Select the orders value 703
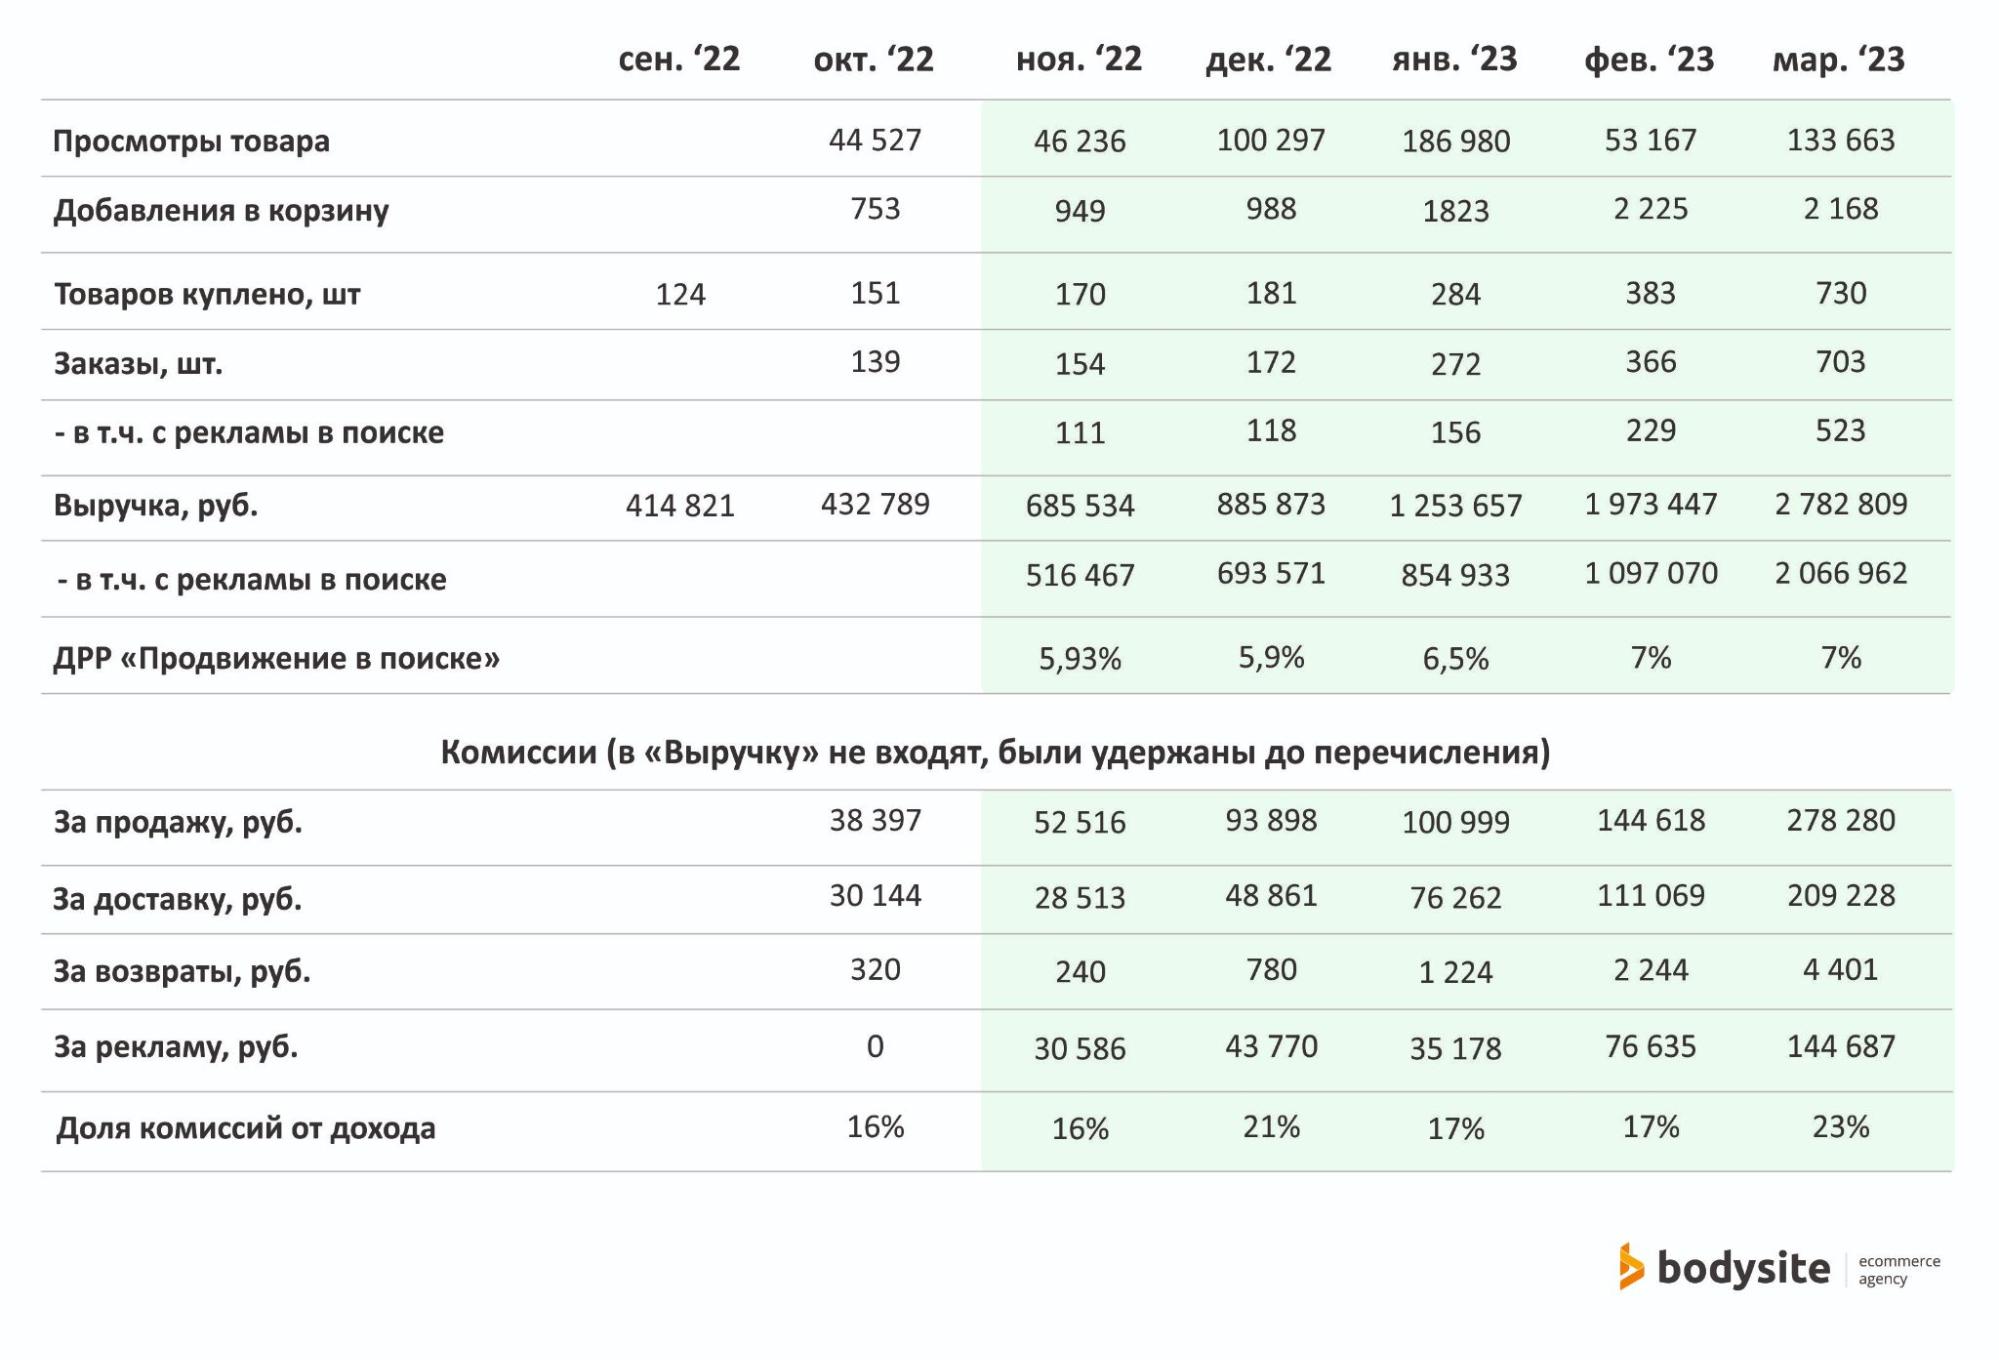The width and height of the screenshot is (1999, 1360). click(x=1840, y=362)
